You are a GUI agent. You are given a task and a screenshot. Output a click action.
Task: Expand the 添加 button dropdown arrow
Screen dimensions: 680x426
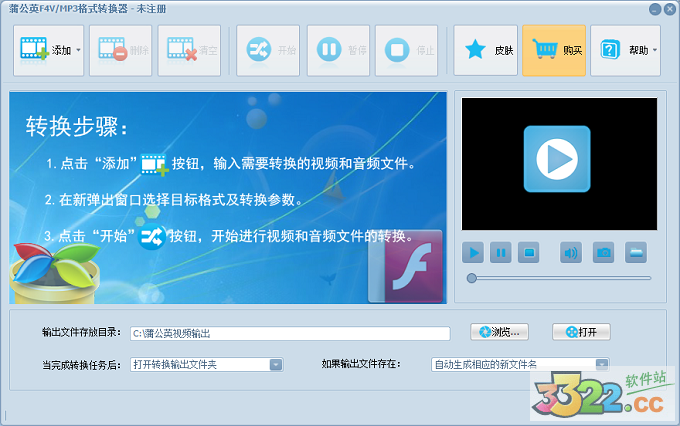pyautogui.click(x=78, y=50)
